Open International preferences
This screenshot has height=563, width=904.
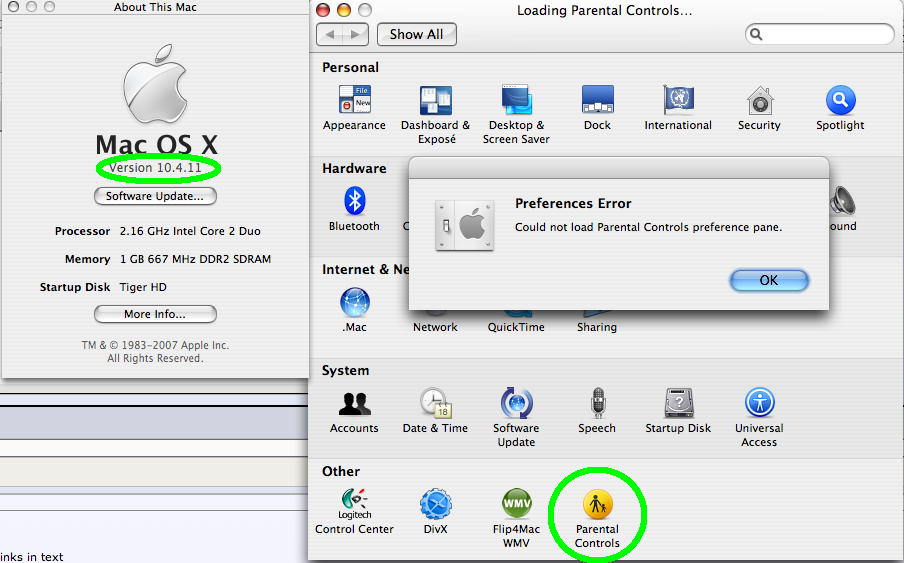pyautogui.click(x=678, y=108)
